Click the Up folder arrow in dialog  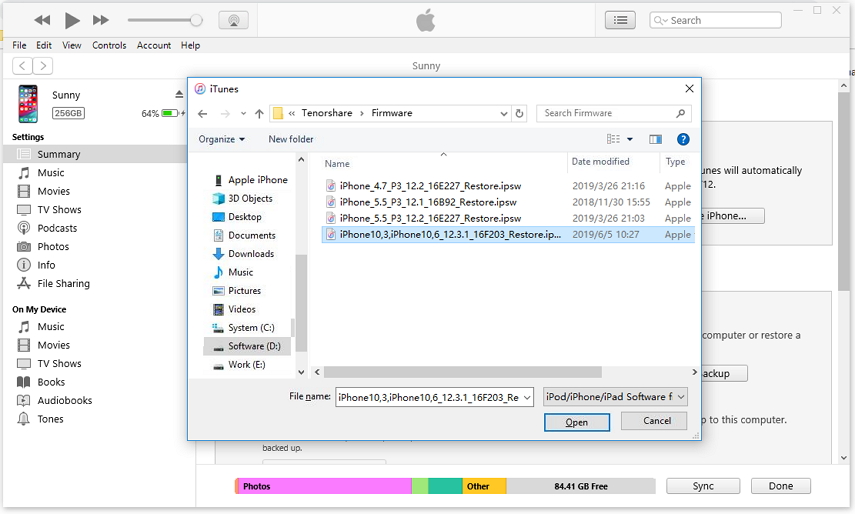pyautogui.click(x=259, y=114)
